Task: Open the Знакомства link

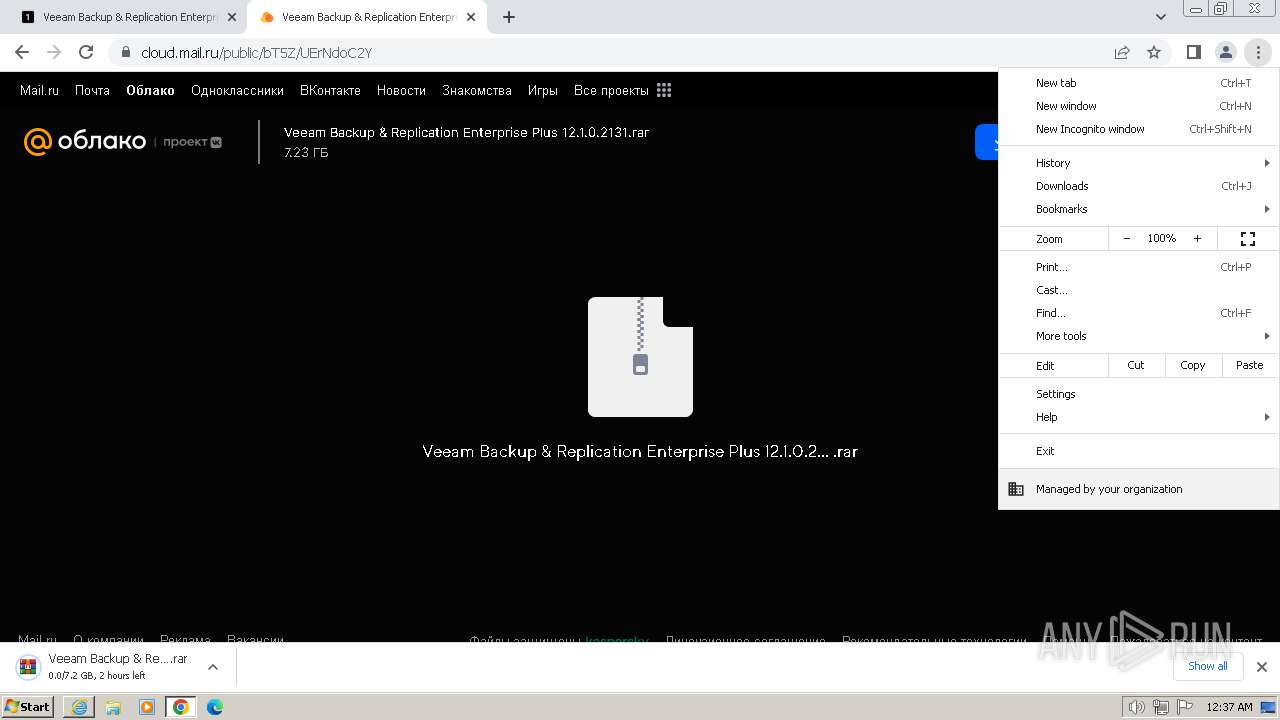Action: (x=477, y=90)
